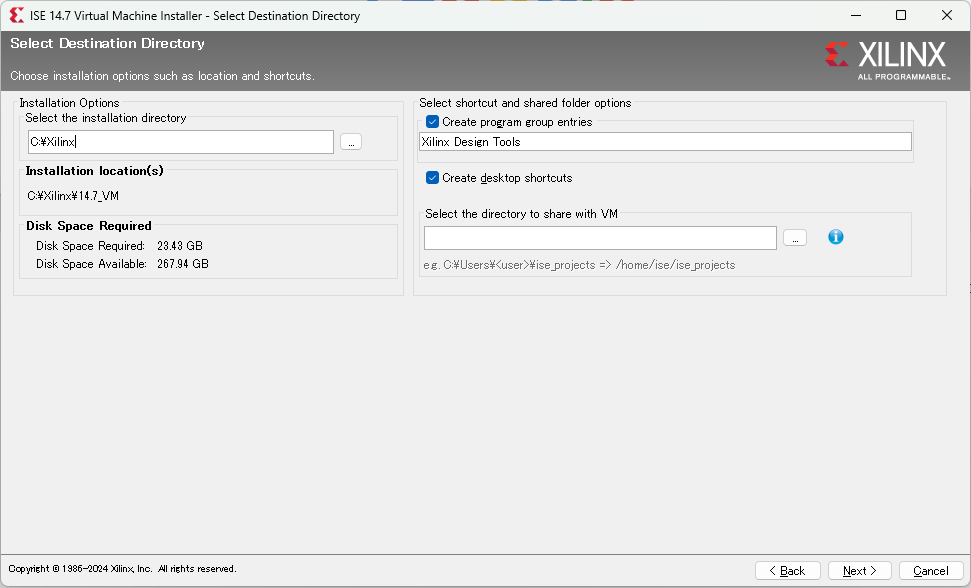Cancel the installation
Image resolution: width=971 pixels, height=588 pixels.
click(931, 571)
